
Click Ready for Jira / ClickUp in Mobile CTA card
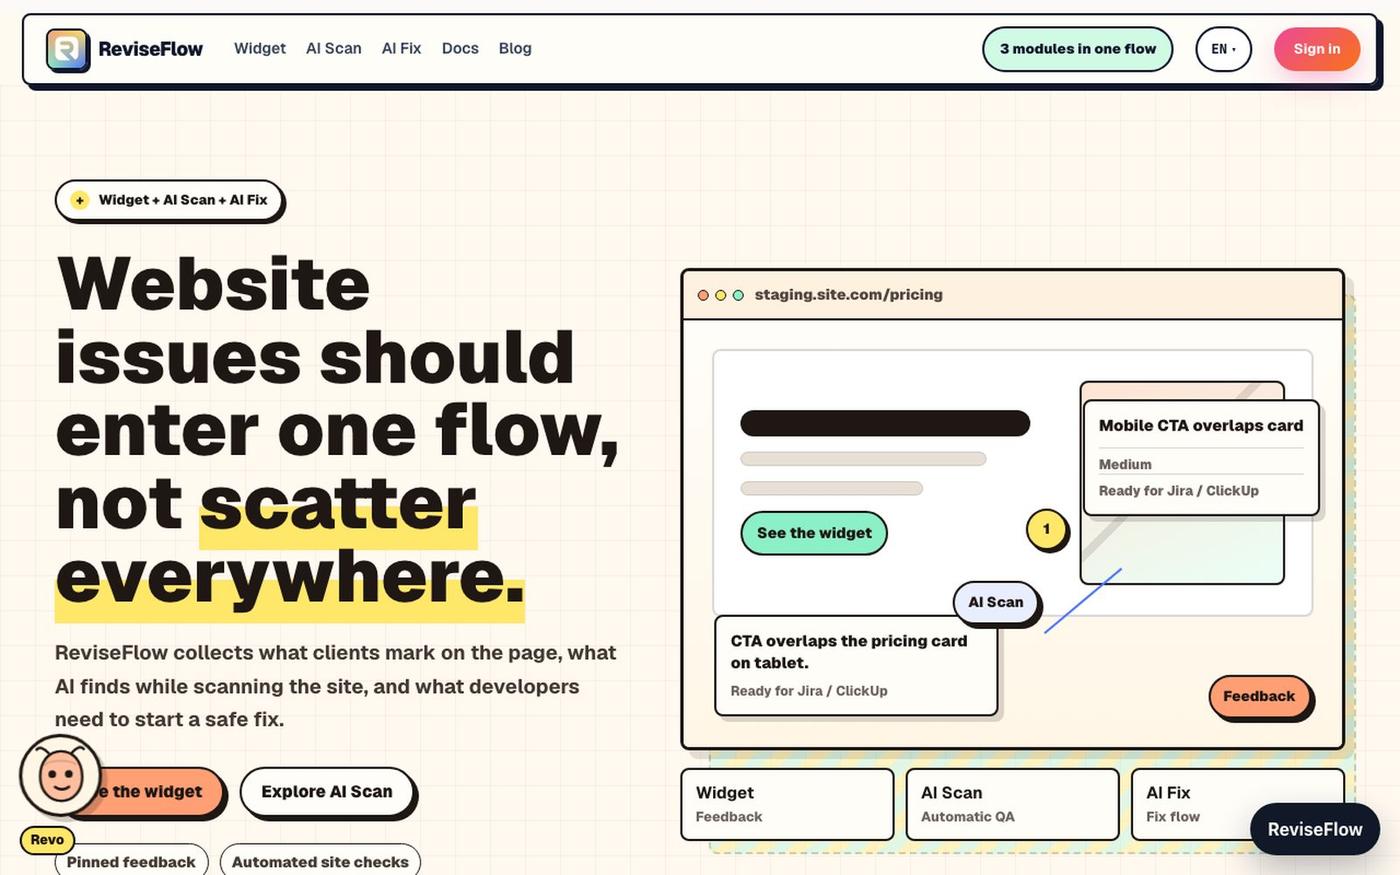1179,491
